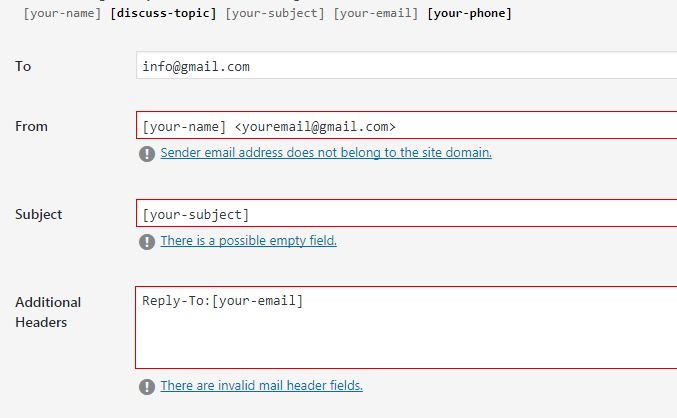Viewport: 677px width, 418px height.
Task: Click into the From input field
Action: [406, 125]
